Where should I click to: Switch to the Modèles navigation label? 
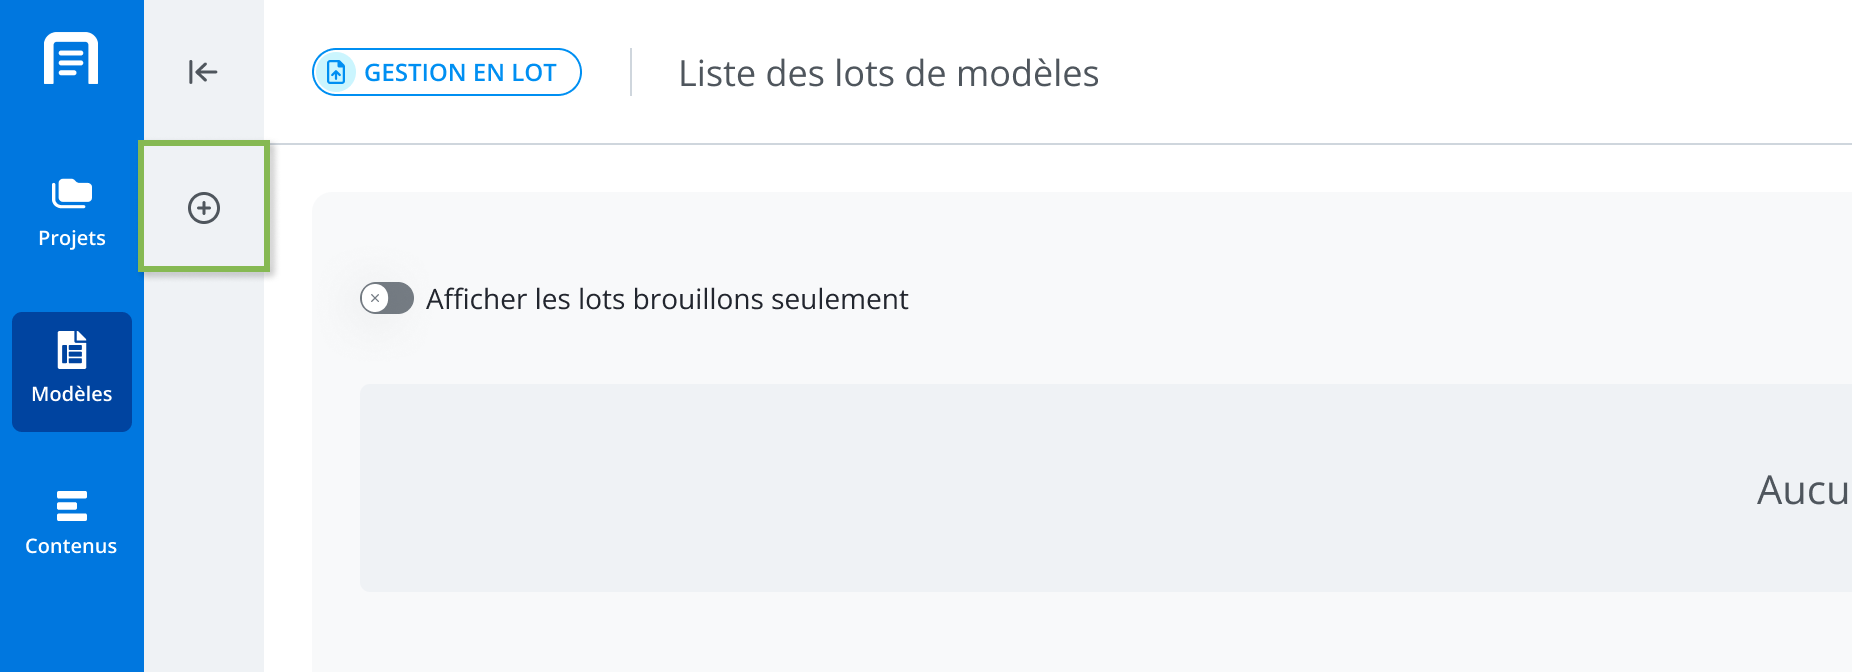(72, 394)
